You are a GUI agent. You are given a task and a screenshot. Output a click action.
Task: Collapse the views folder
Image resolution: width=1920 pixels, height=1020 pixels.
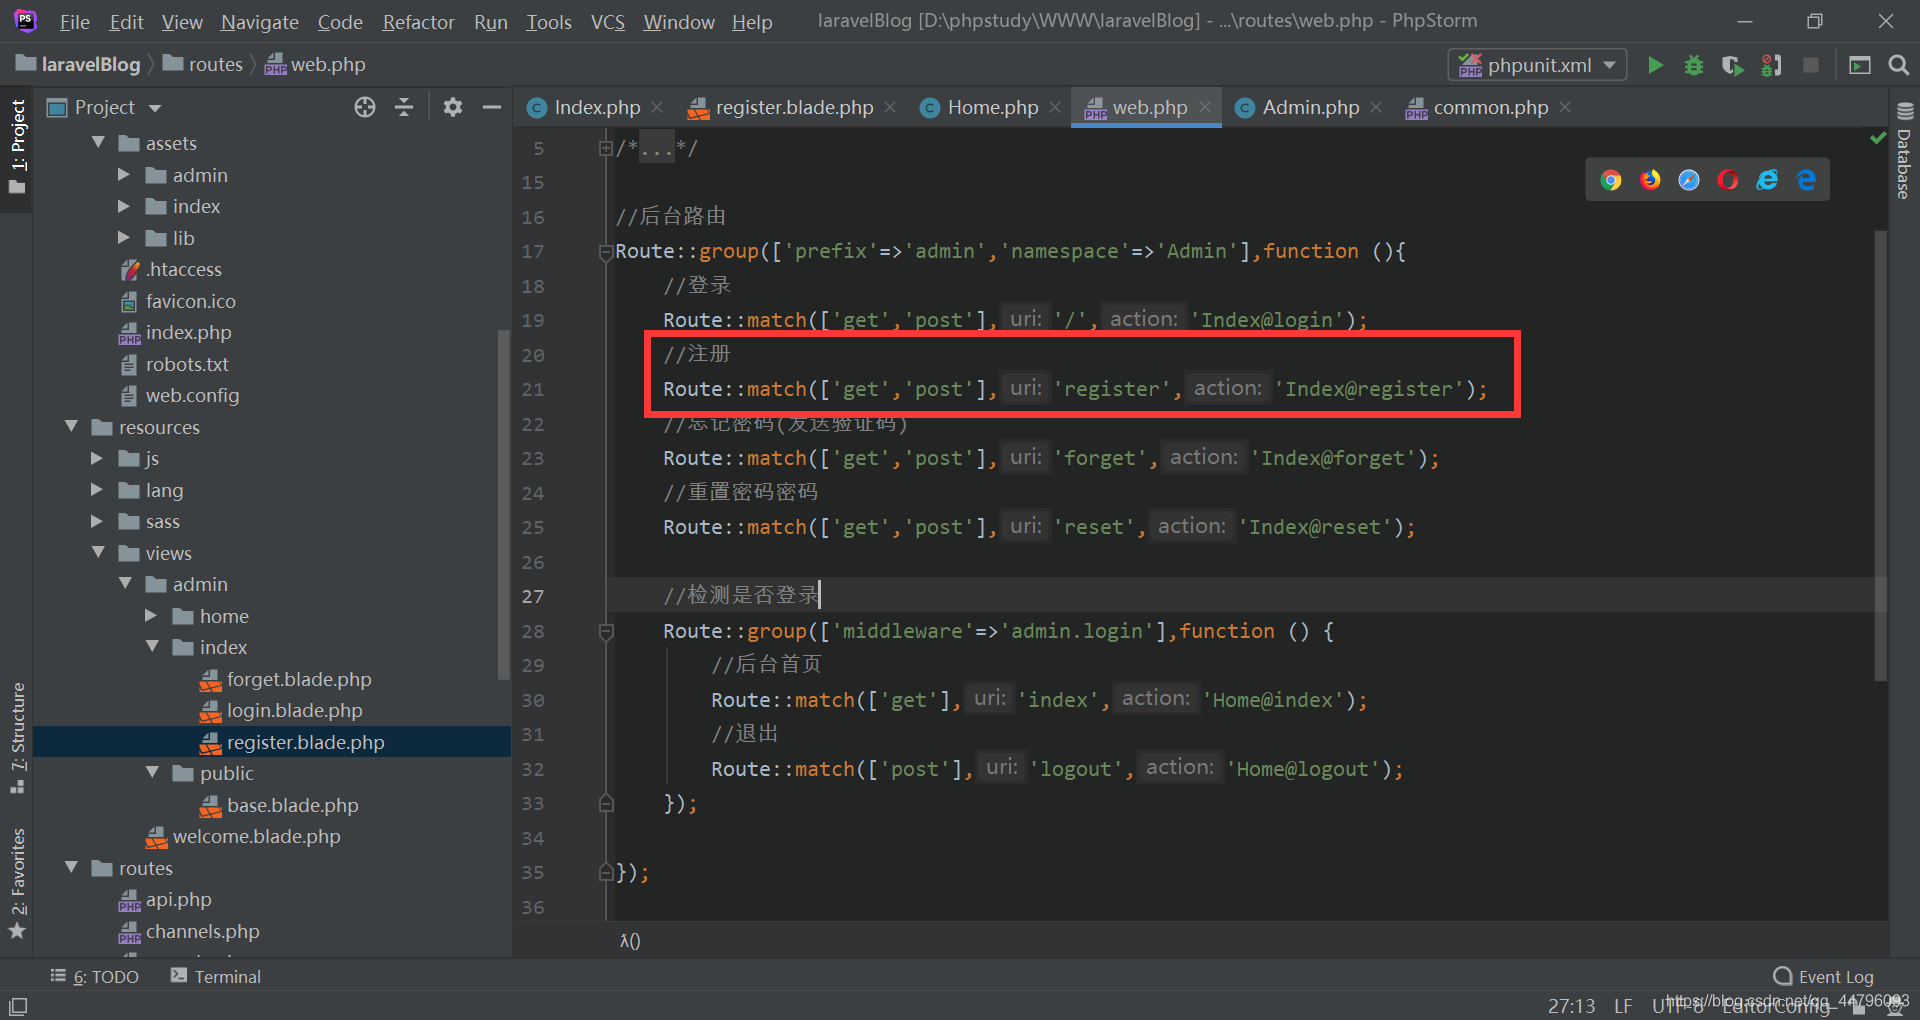(98, 553)
